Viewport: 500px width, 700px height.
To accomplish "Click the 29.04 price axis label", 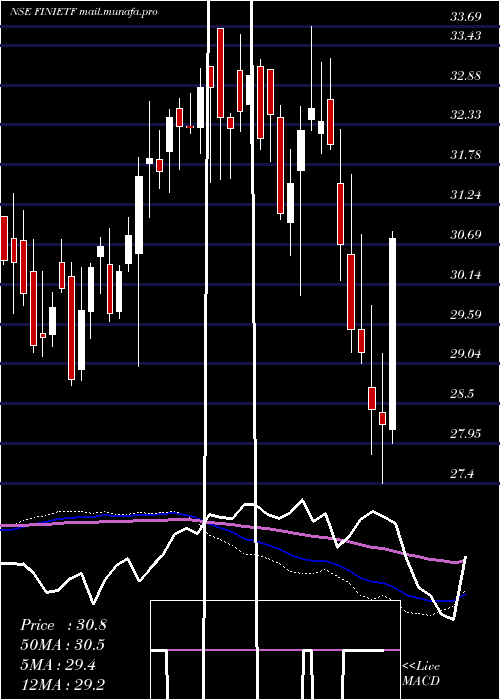I will (x=466, y=354).
